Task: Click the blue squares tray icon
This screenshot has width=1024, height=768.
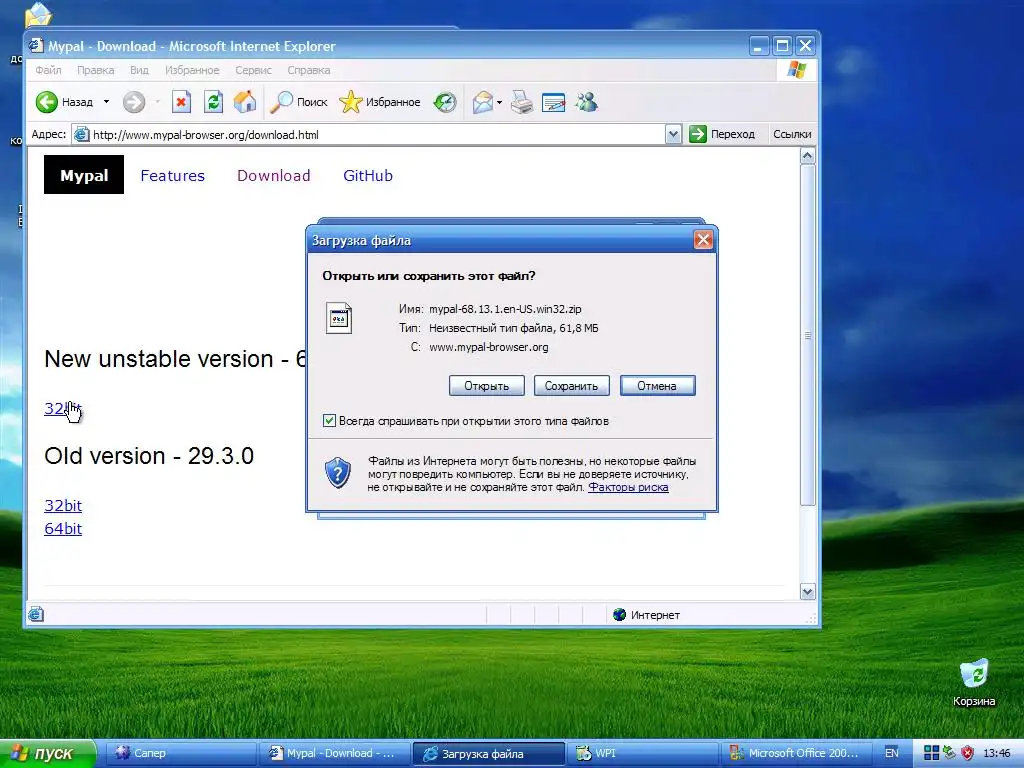Action: click(x=931, y=753)
